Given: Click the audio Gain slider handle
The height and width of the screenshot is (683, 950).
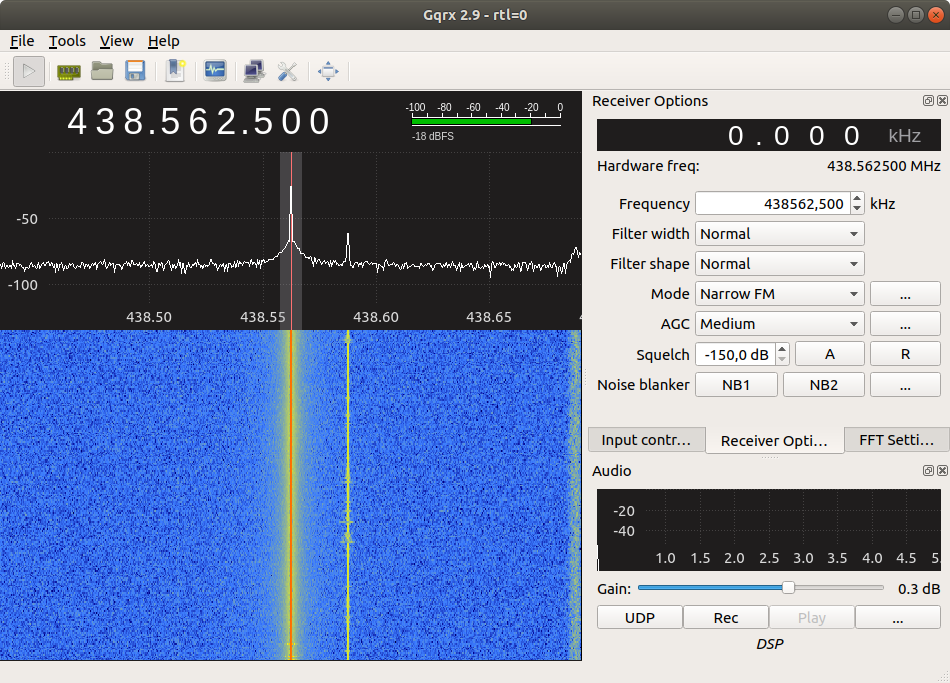Looking at the screenshot, I should click(x=788, y=587).
